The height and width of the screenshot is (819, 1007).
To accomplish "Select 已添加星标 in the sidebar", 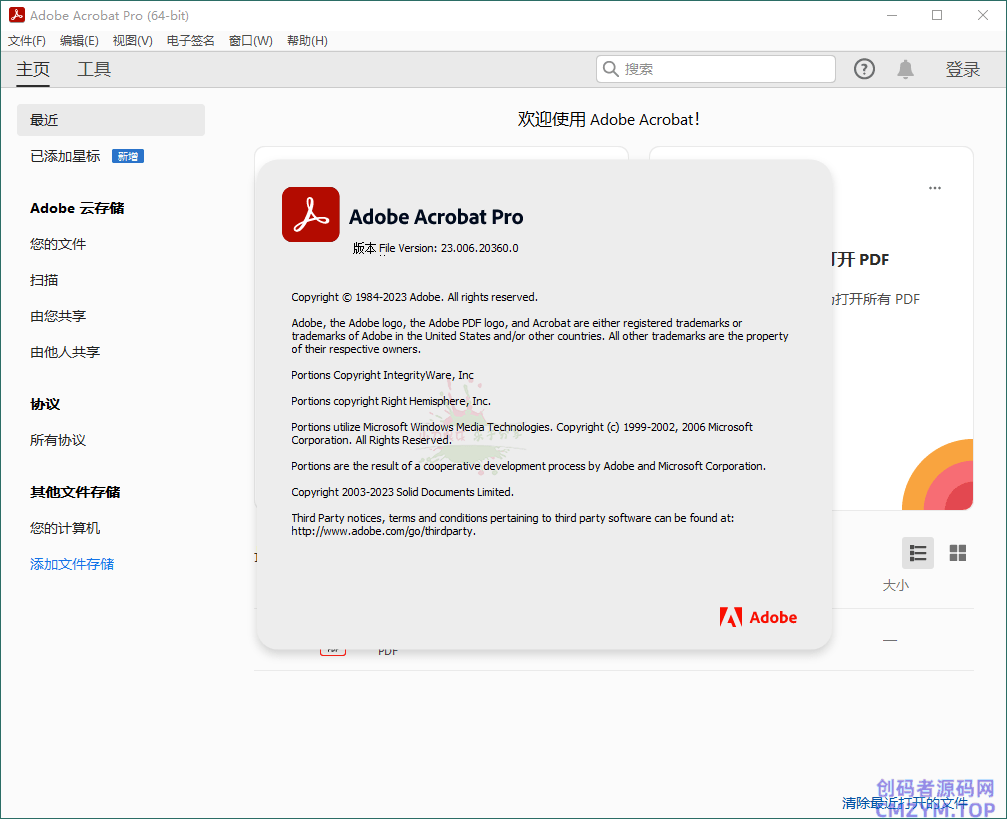I will click(x=65, y=156).
